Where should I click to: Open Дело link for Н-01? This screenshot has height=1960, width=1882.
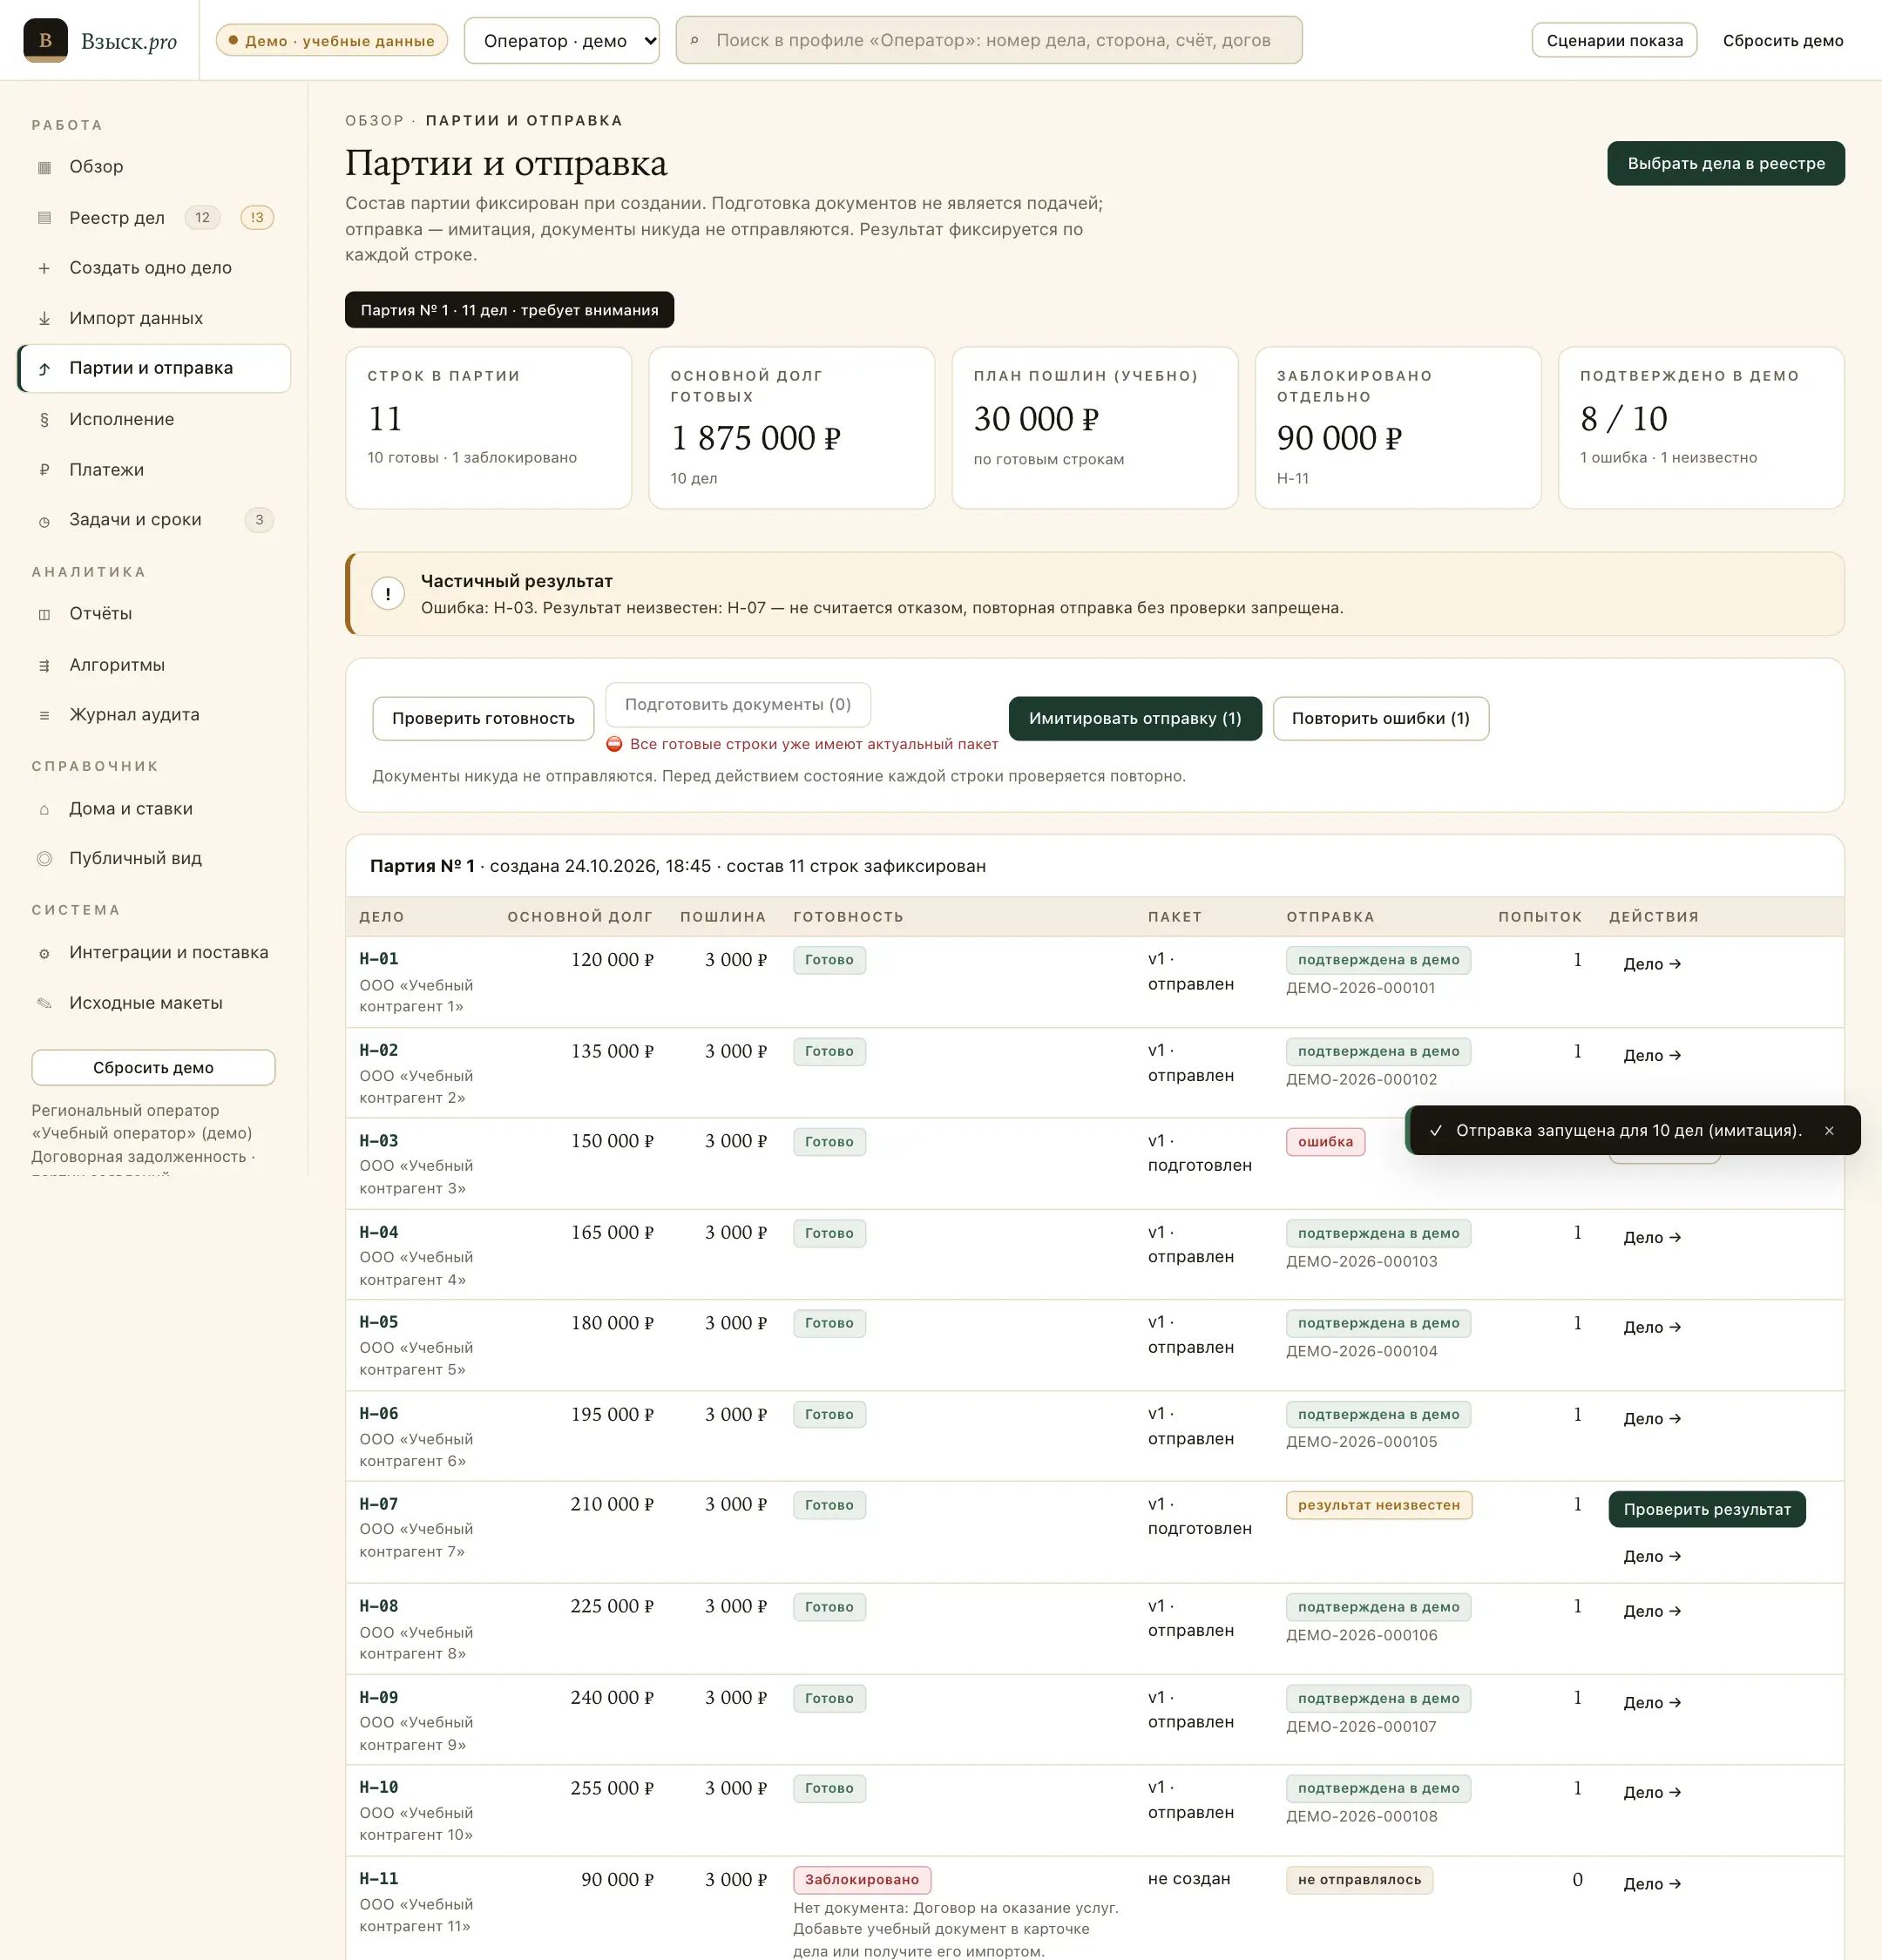1651,964
